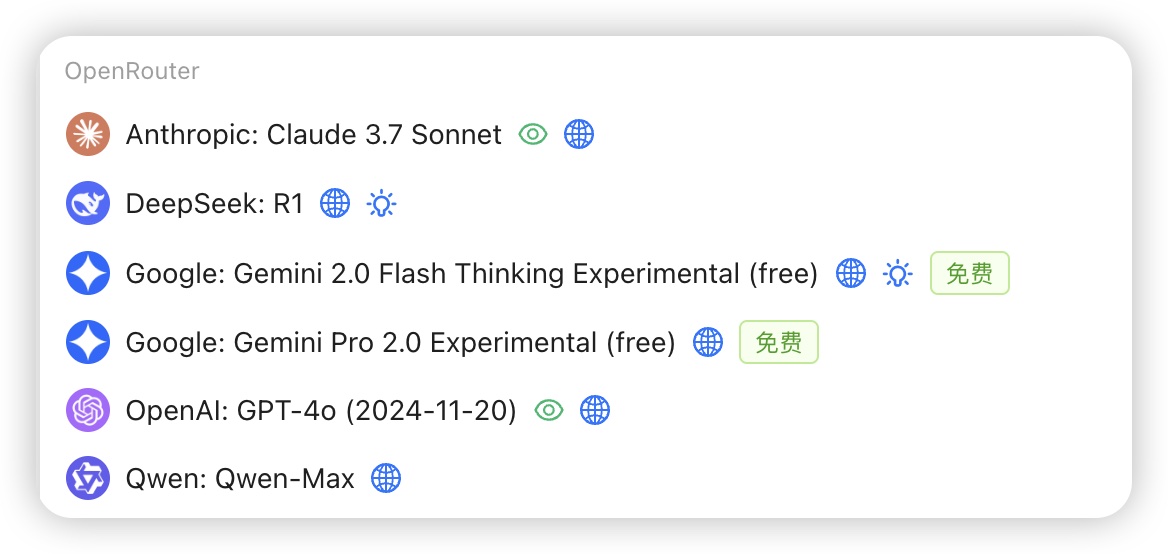Click vision eye icon next to Claude 3.7 Sonnet

[x=533, y=135]
